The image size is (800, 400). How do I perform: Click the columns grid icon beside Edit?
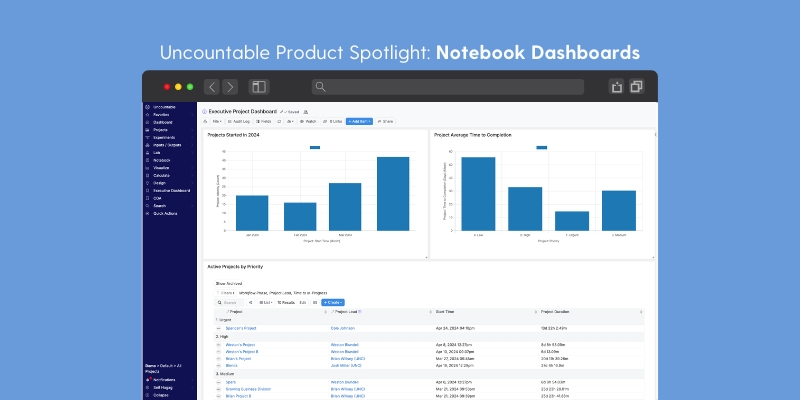[x=315, y=303]
